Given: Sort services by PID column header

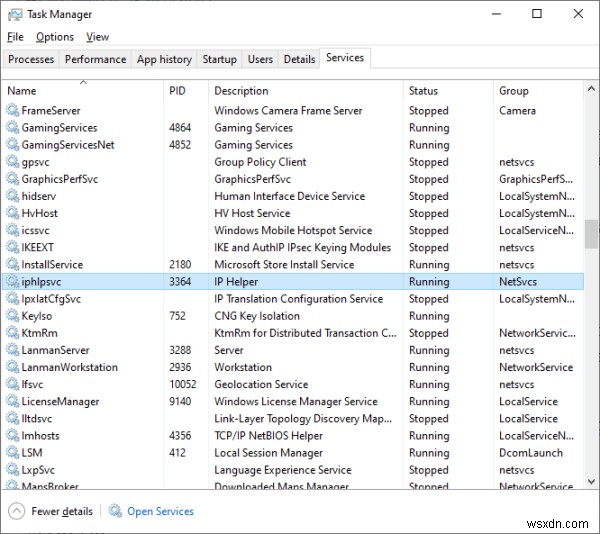Looking at the screenshot, I should pos(186,91).
